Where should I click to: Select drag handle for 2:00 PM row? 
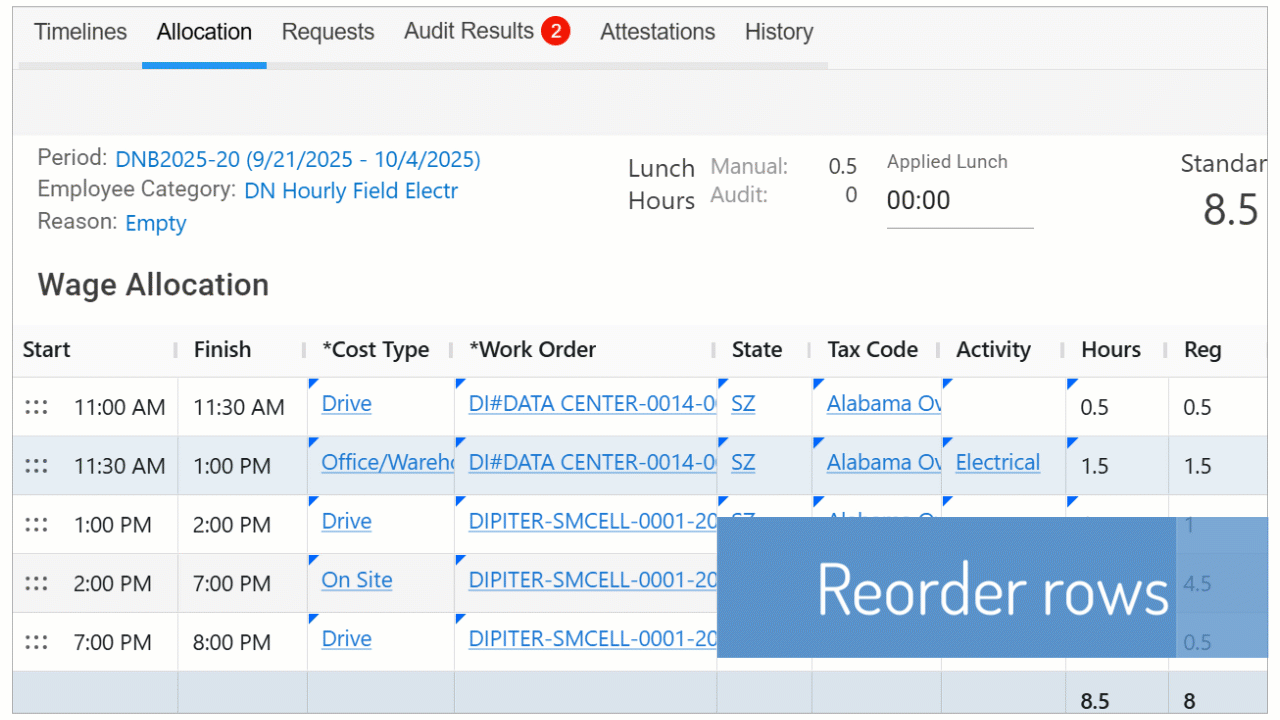point(37,583)
